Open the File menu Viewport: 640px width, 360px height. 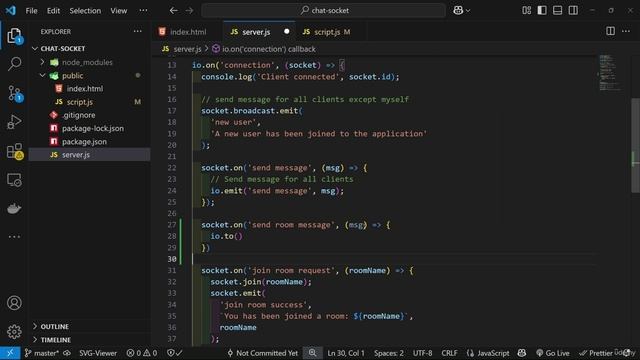(31, 11)
